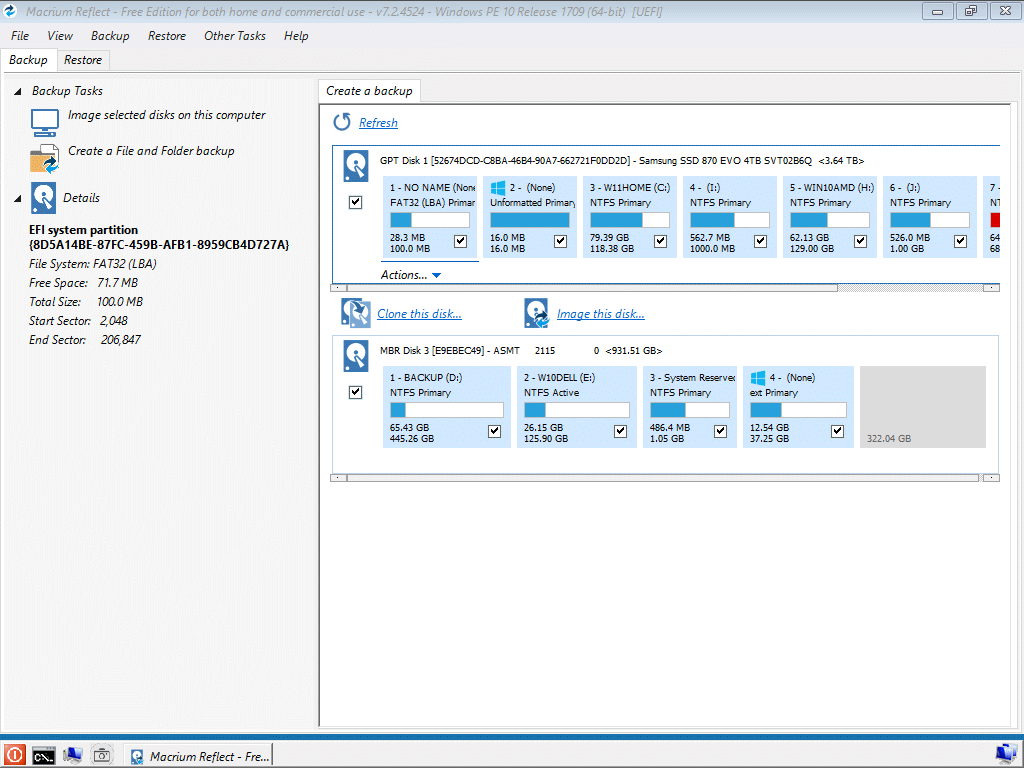Click the File and Folder backup icon

click(x=45, y=159)
